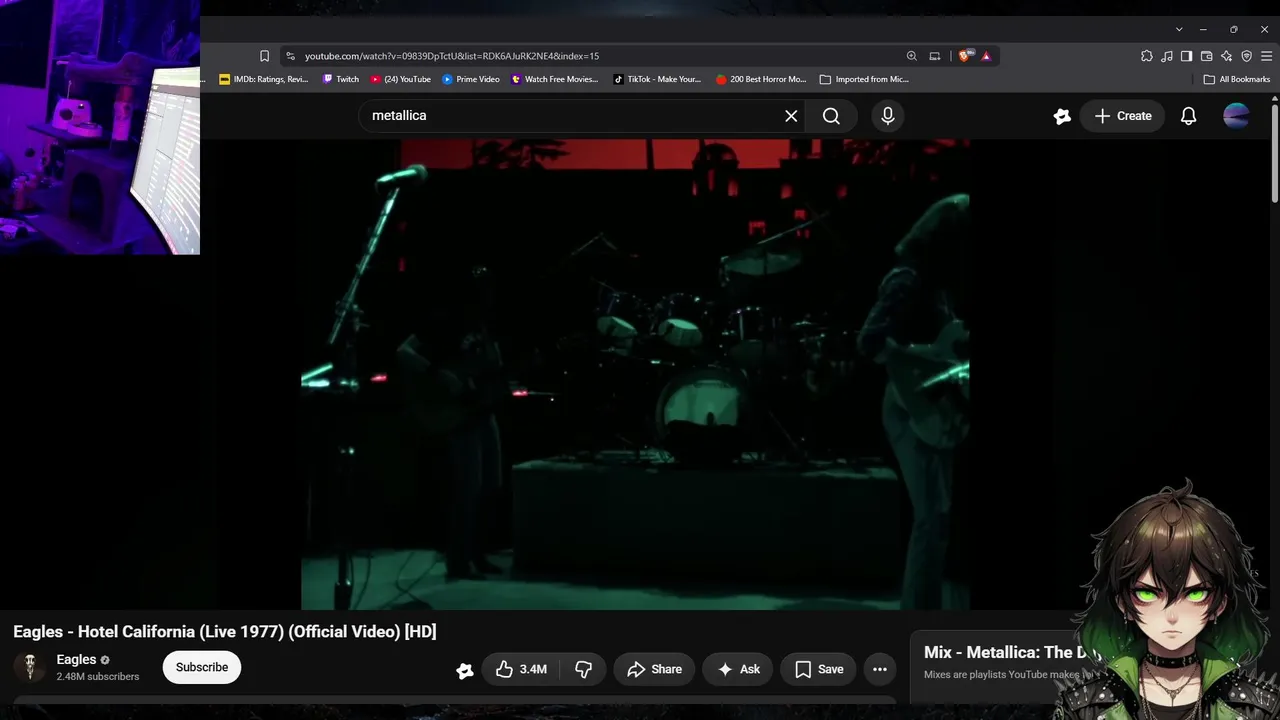Click the sparkle icon left of Create
Image resolution: width=1280 pixels, height=720 pixels.
click(x=1062, y=116)
